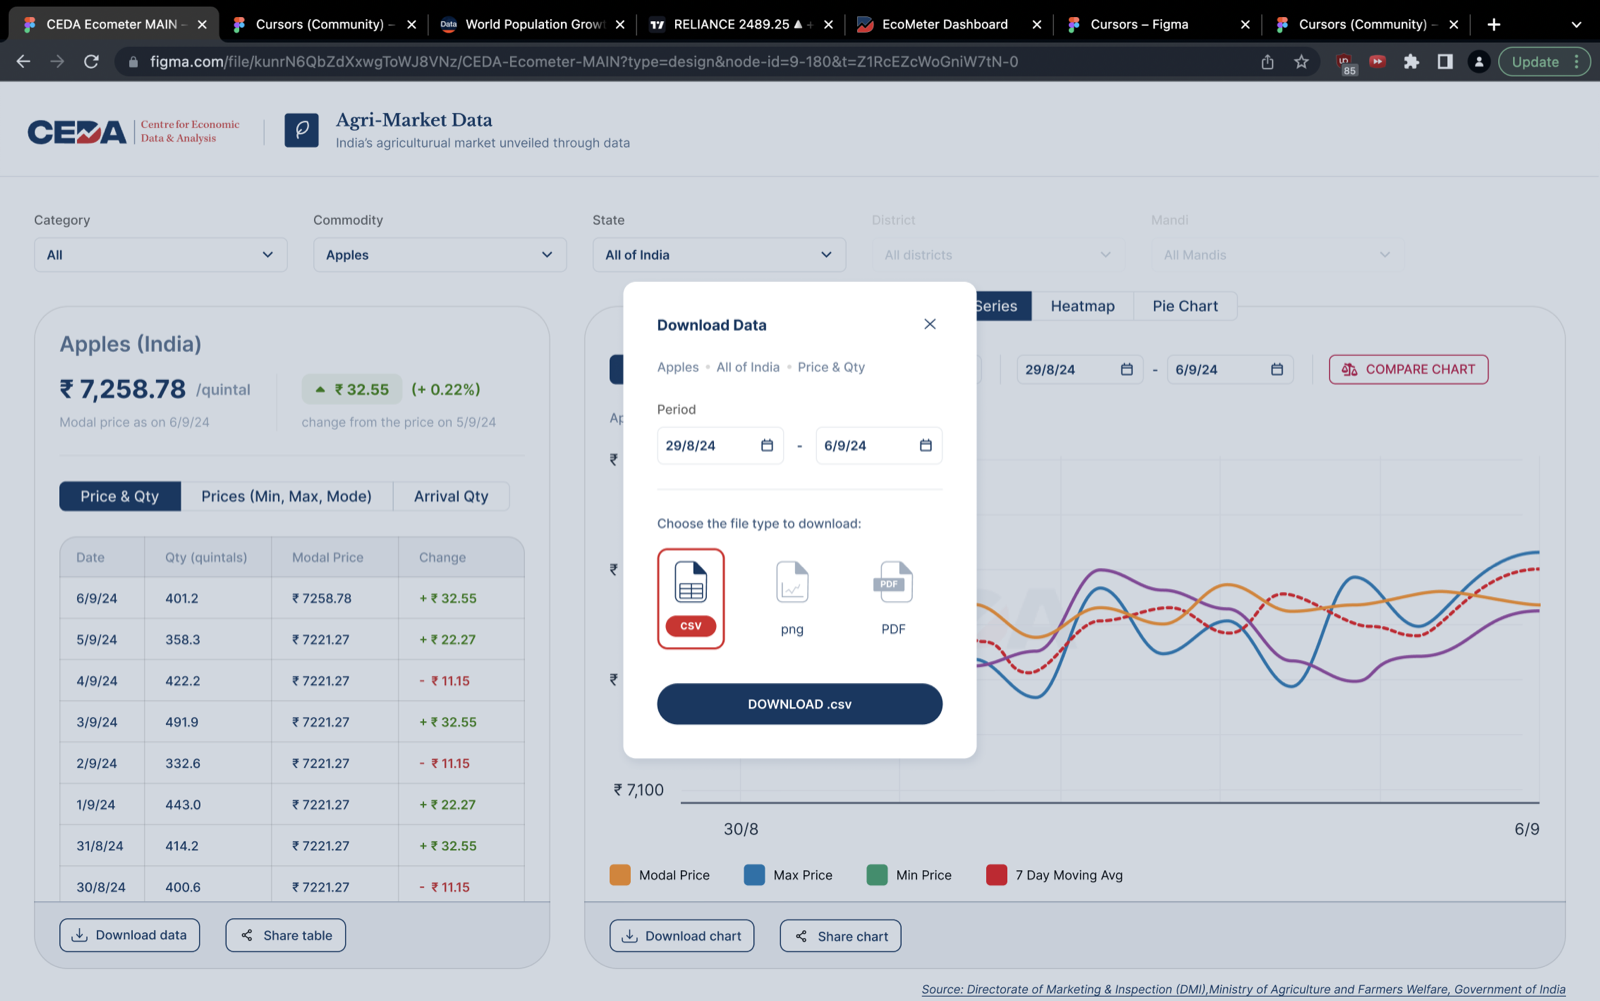Toggle Max Price legend blue swatch
1600x1001 pixels.
pos(754,875)
